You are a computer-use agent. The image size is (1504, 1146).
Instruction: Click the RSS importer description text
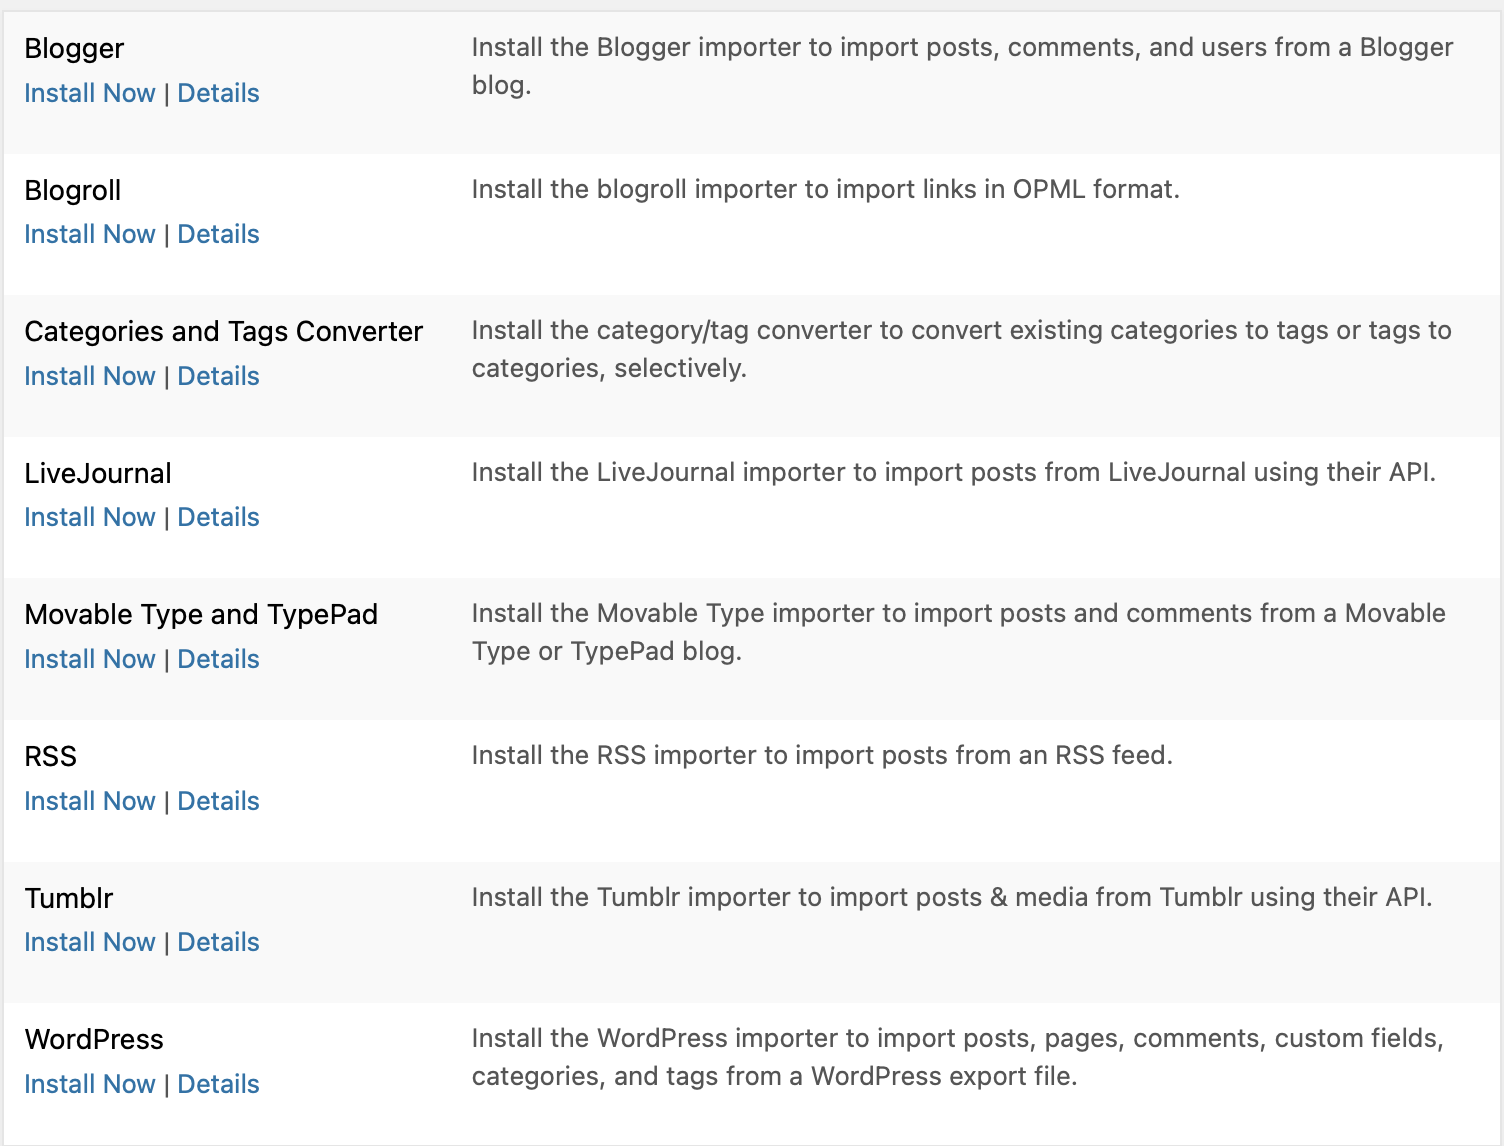tap(823, 755)
